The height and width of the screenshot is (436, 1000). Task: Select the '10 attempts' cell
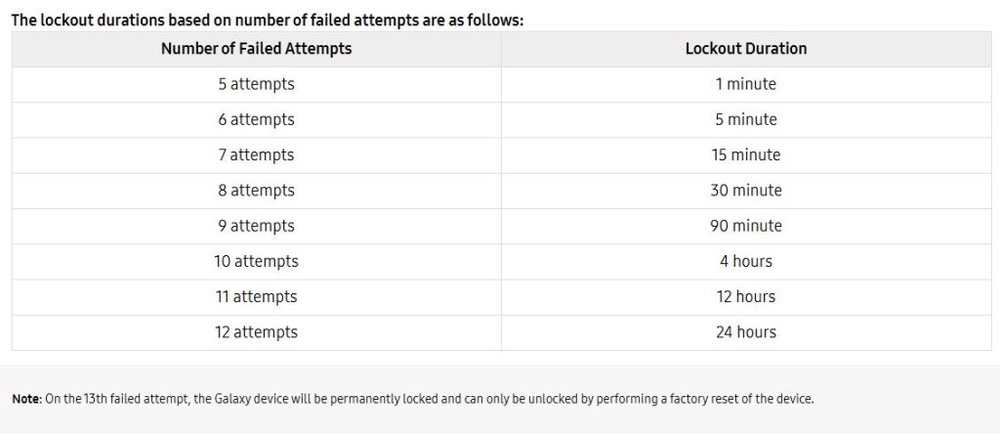tap(256, 261)
